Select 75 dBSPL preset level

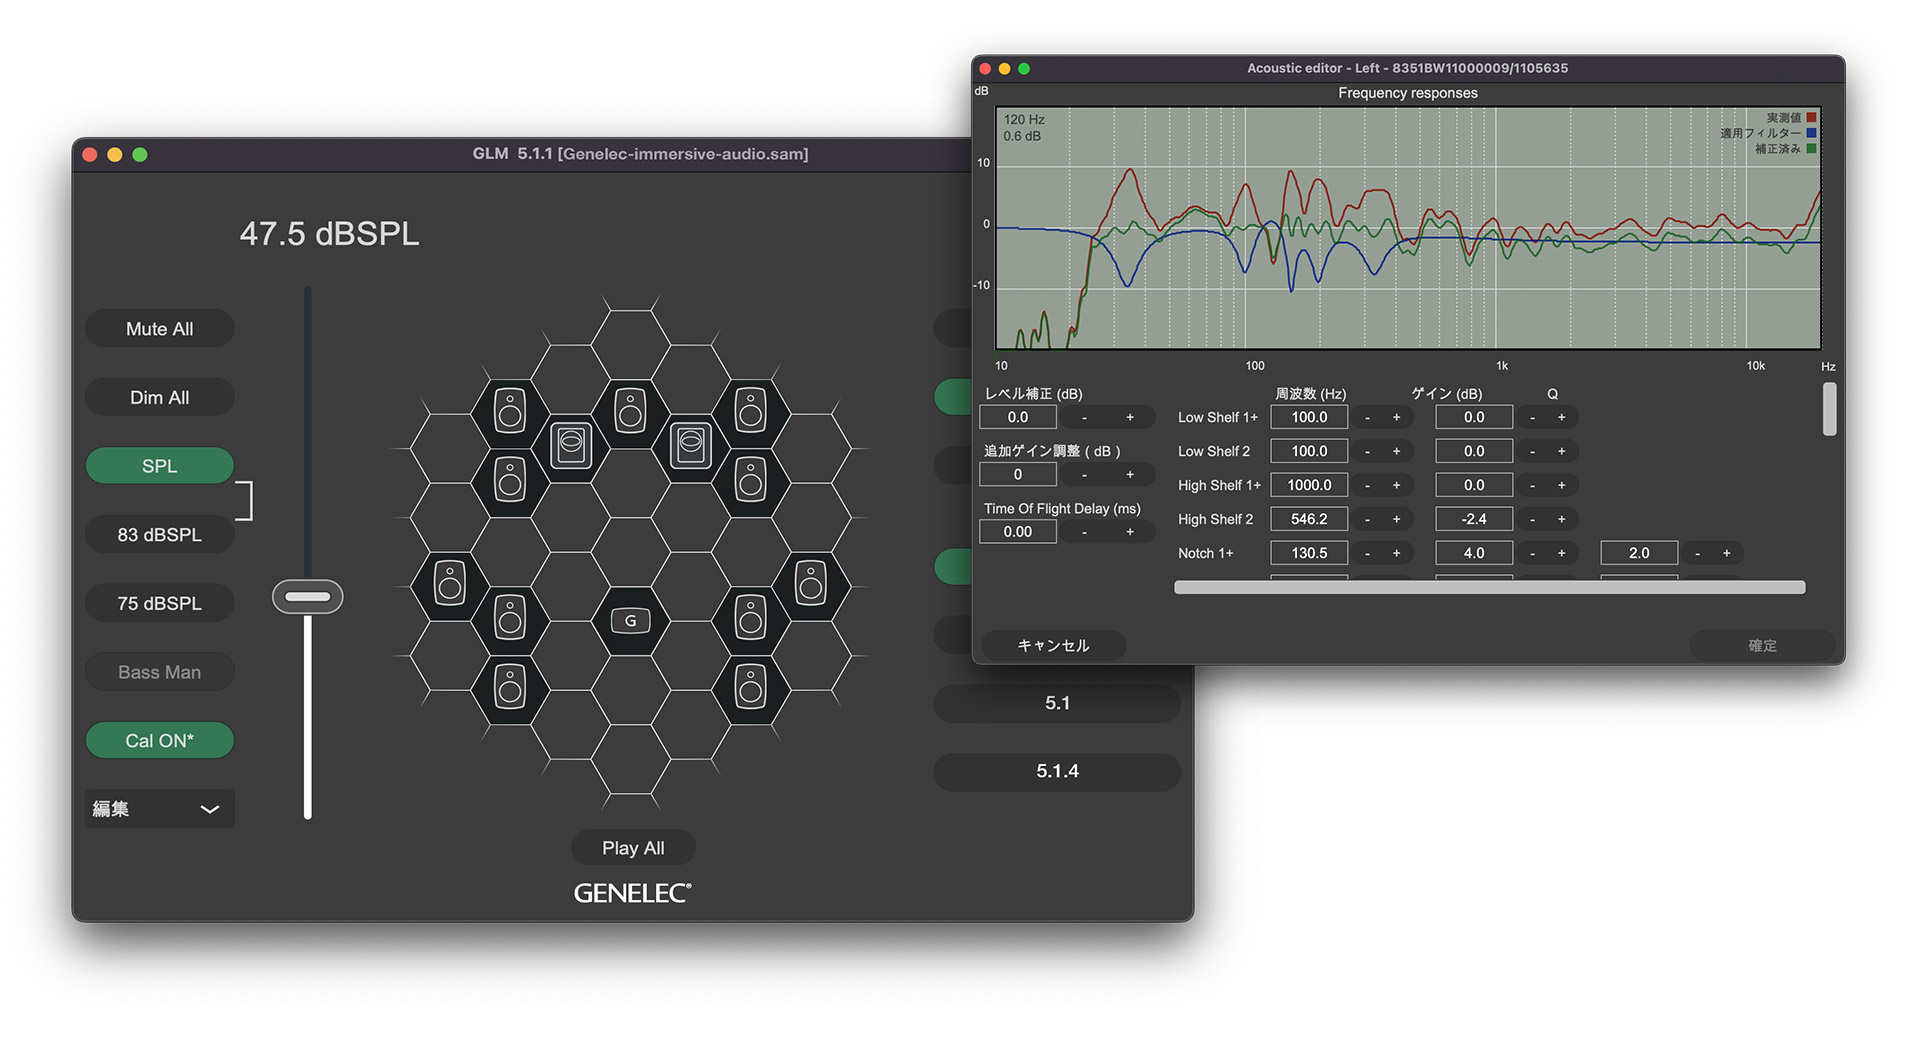160,604
